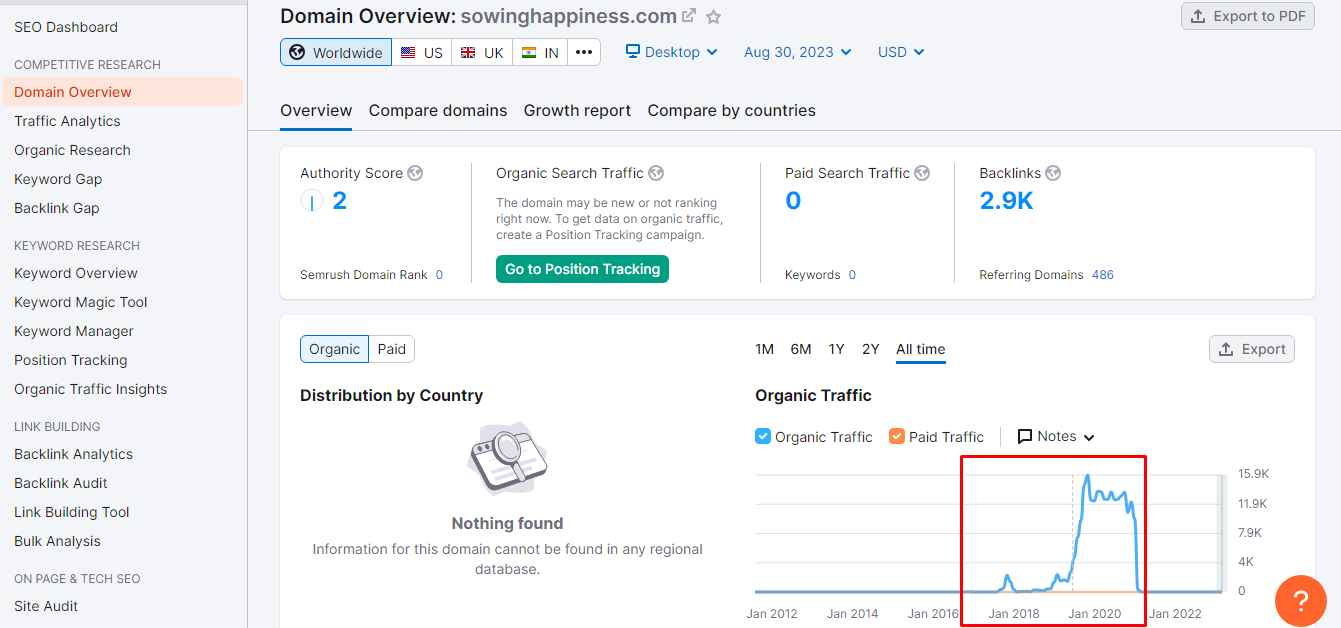The height and width of the screenshot is (628, 1341).
Task: Click the Paid Search Traffic value 0
Action: [793, 201]
